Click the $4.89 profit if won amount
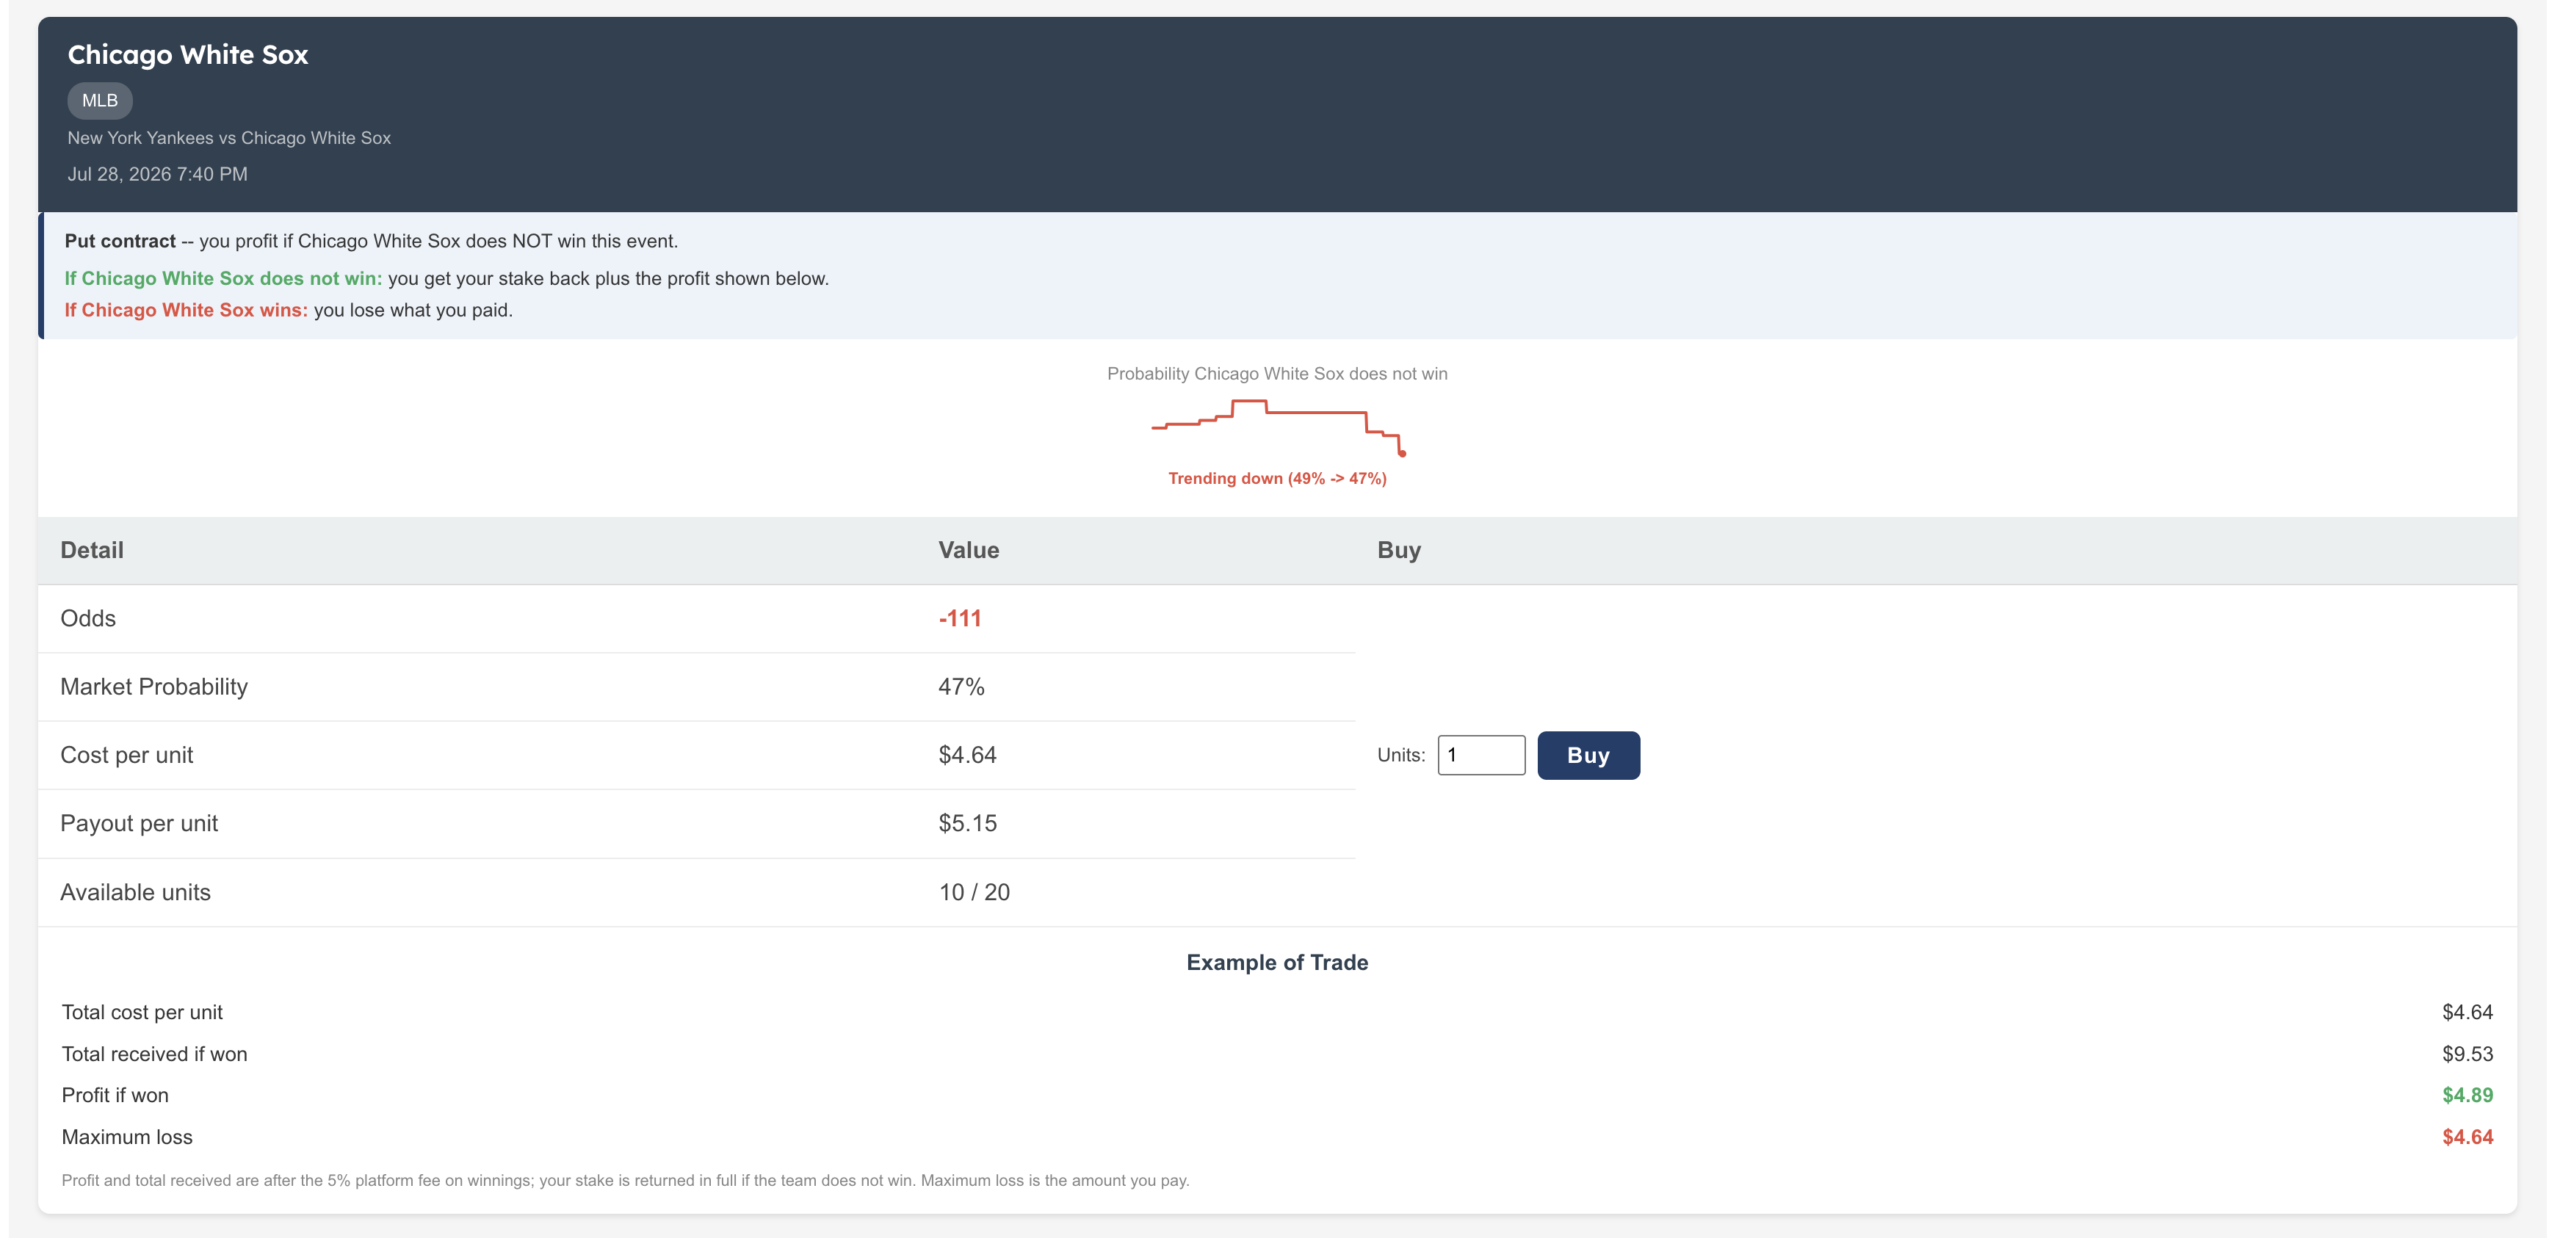This screenshot has height=1238, width=2560. coord(2467,1096)
